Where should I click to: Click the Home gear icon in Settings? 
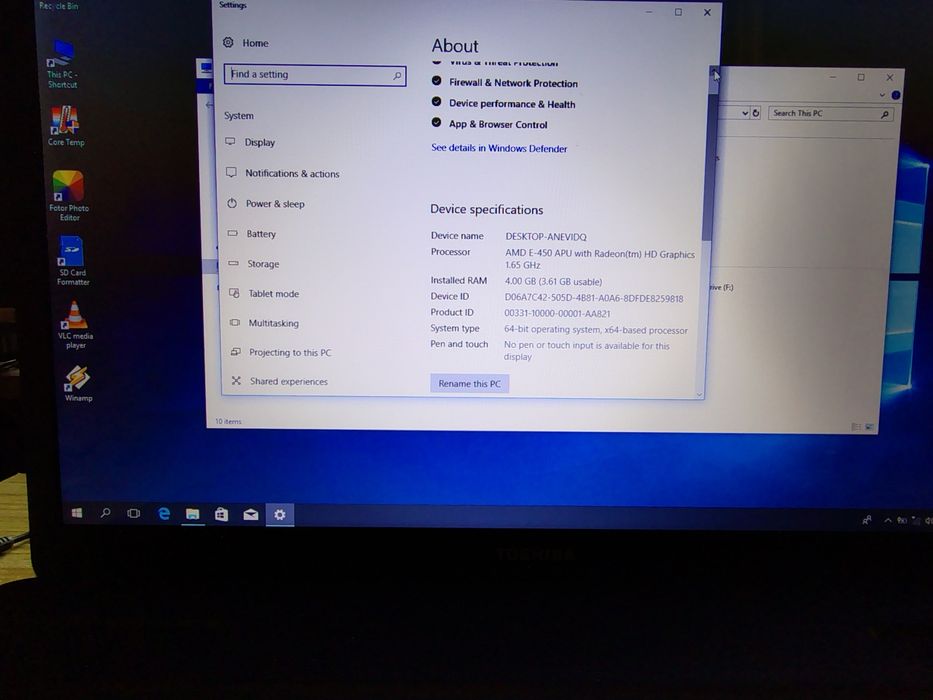228,42
